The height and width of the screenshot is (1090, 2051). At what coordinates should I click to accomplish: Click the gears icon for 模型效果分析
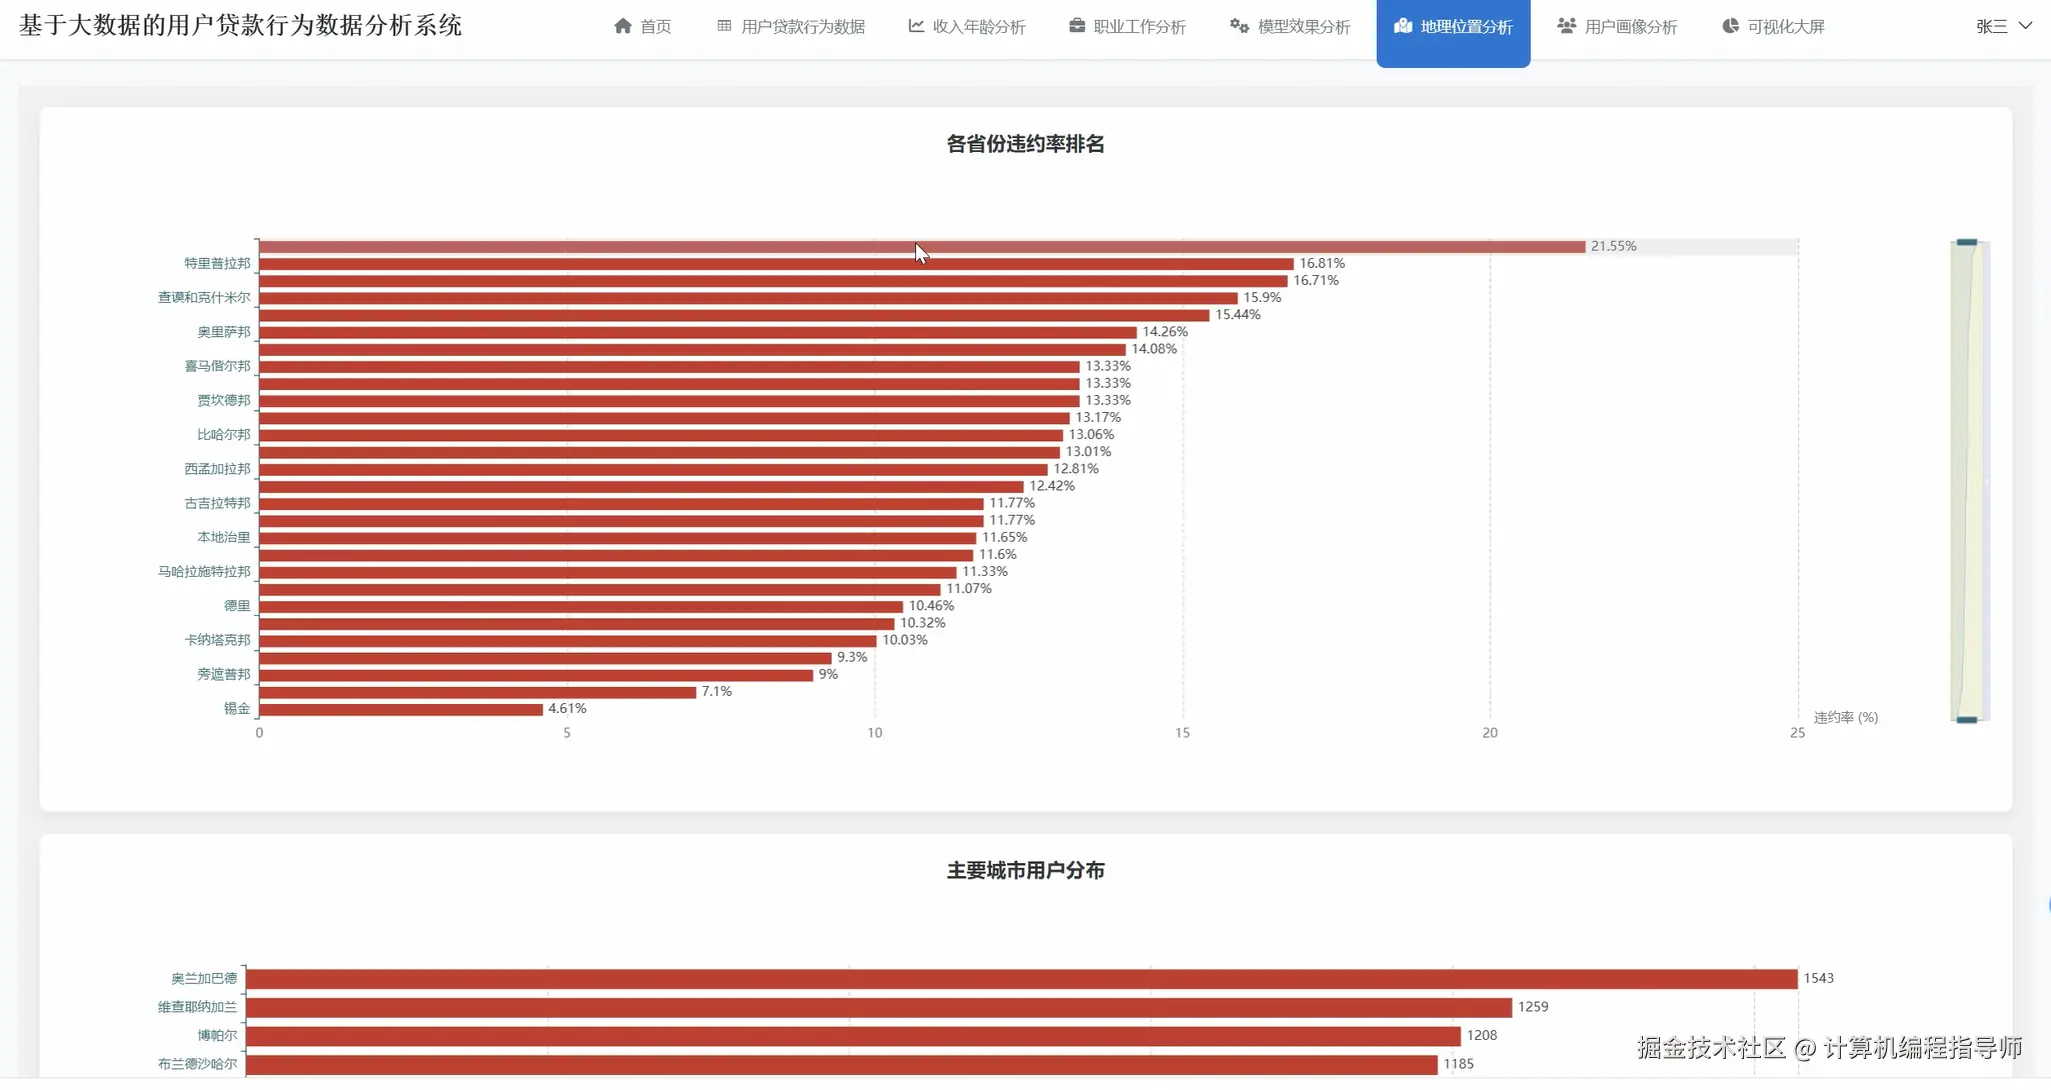point(1239,26)
